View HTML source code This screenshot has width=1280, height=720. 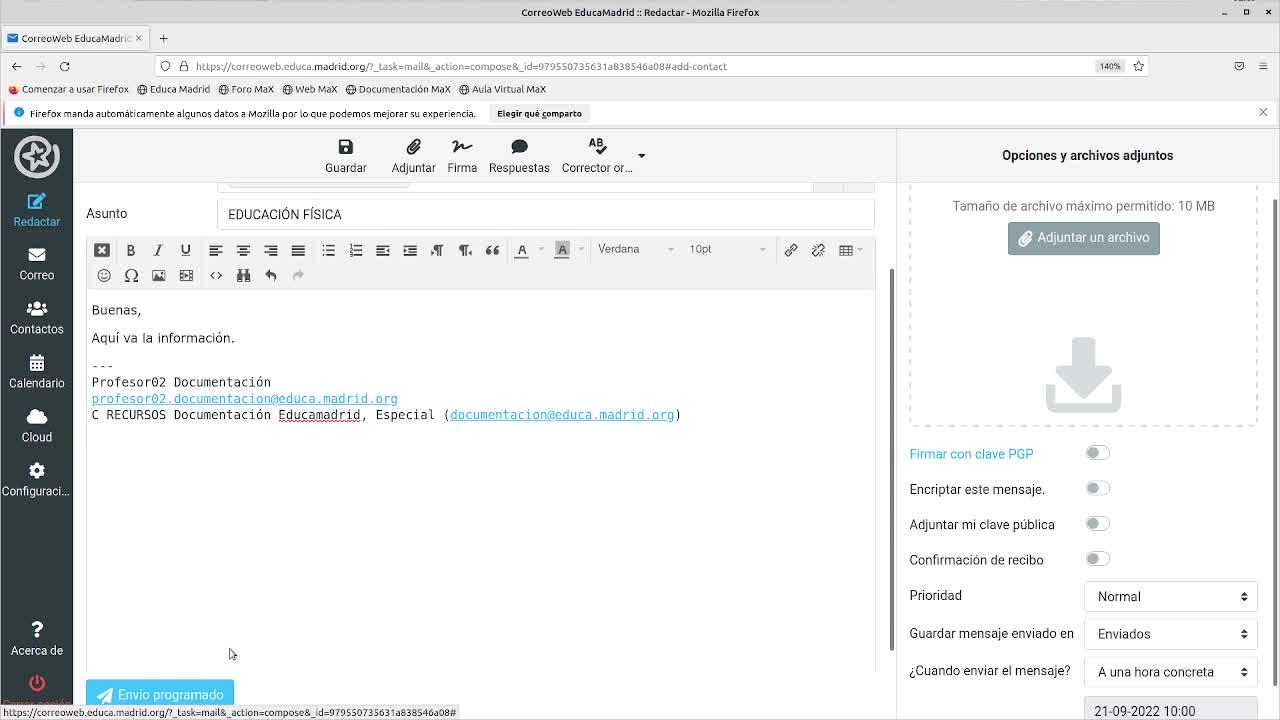tap(216, 275)
